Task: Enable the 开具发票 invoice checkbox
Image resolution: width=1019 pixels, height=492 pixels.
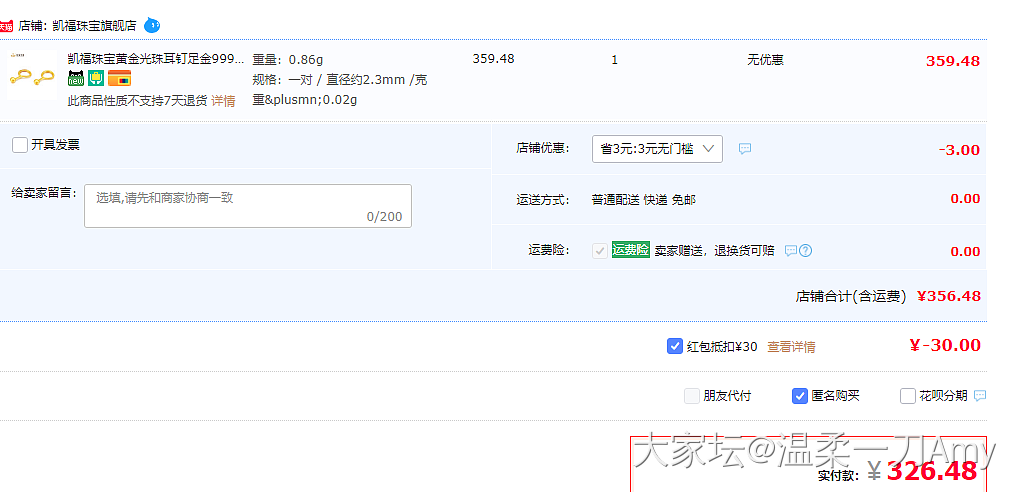Action: [x=20, y=145]
